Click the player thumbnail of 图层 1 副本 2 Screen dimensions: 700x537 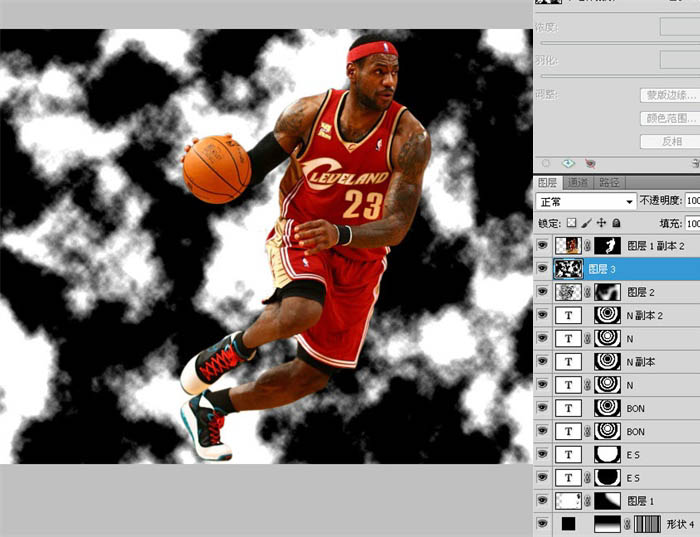click(x=568, y=246)
